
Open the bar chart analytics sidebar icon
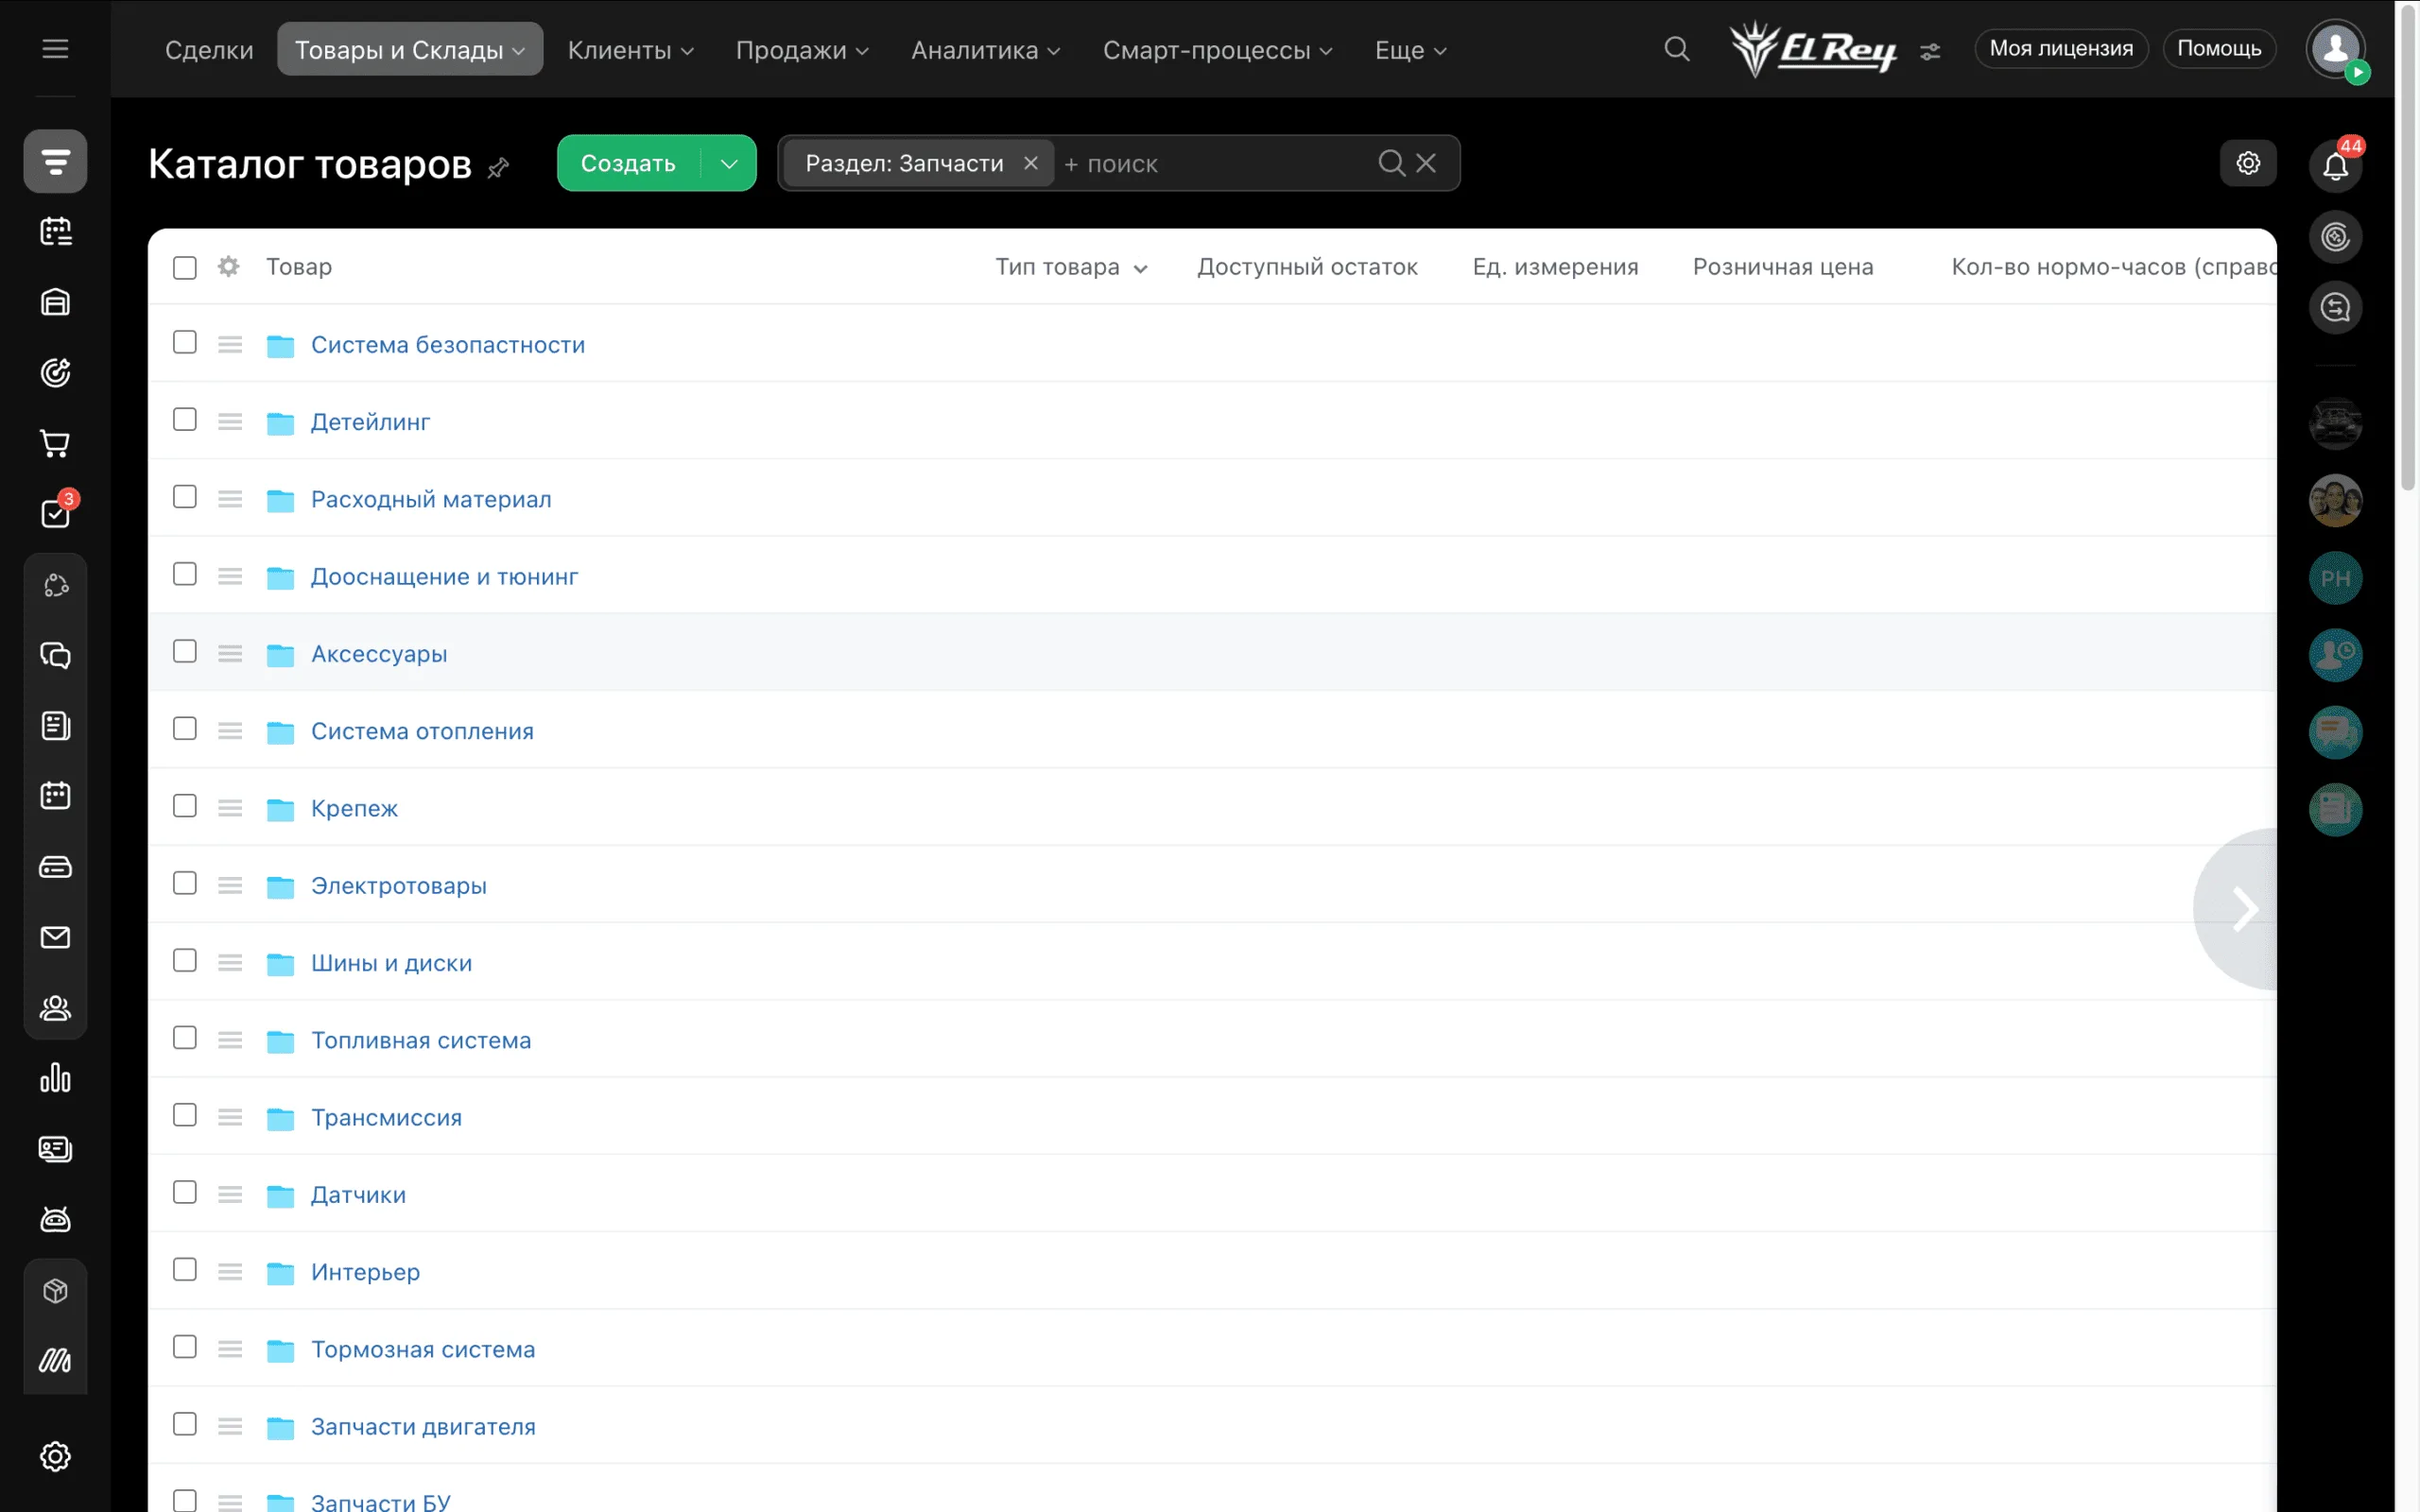(x=56, y=1078)
